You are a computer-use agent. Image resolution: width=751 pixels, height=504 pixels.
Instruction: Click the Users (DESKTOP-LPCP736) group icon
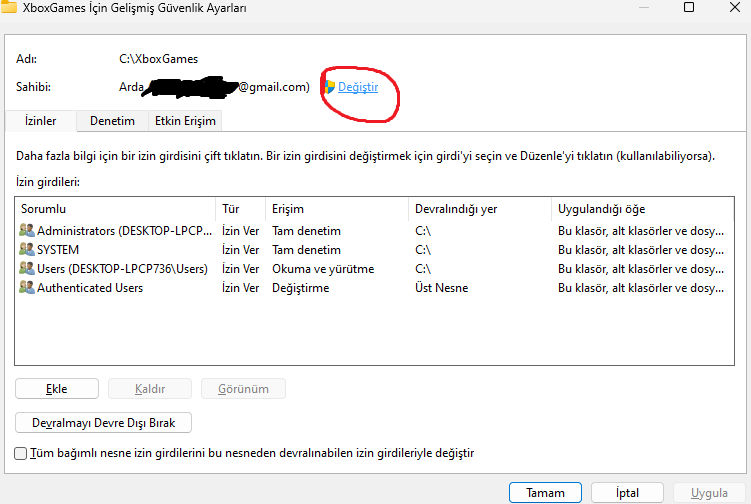(27, 269)
